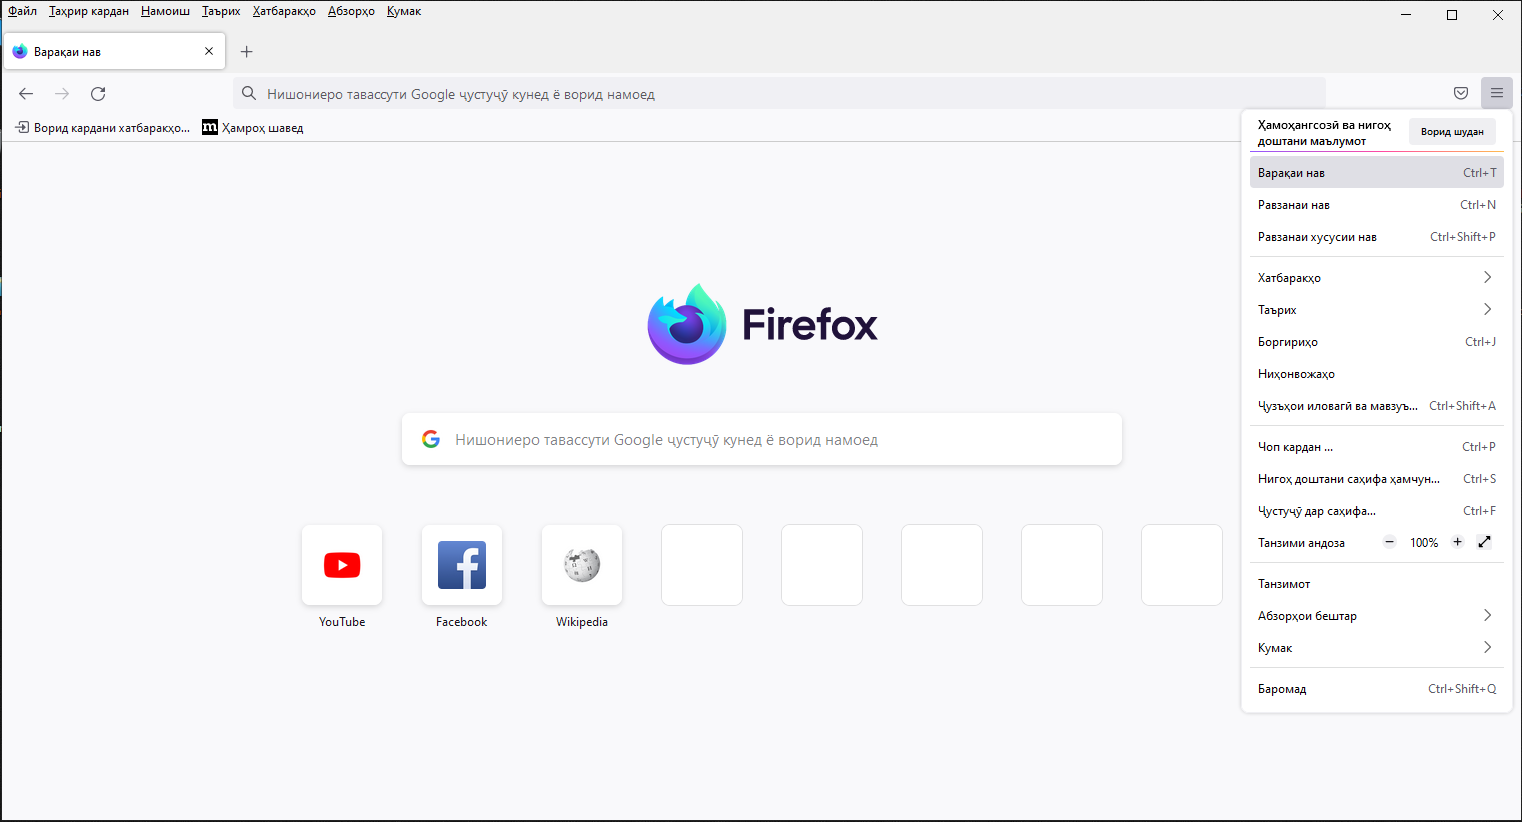This screenshot has width=1522, height=822.
Task: Reload the current page
Action: pos(98,94)
